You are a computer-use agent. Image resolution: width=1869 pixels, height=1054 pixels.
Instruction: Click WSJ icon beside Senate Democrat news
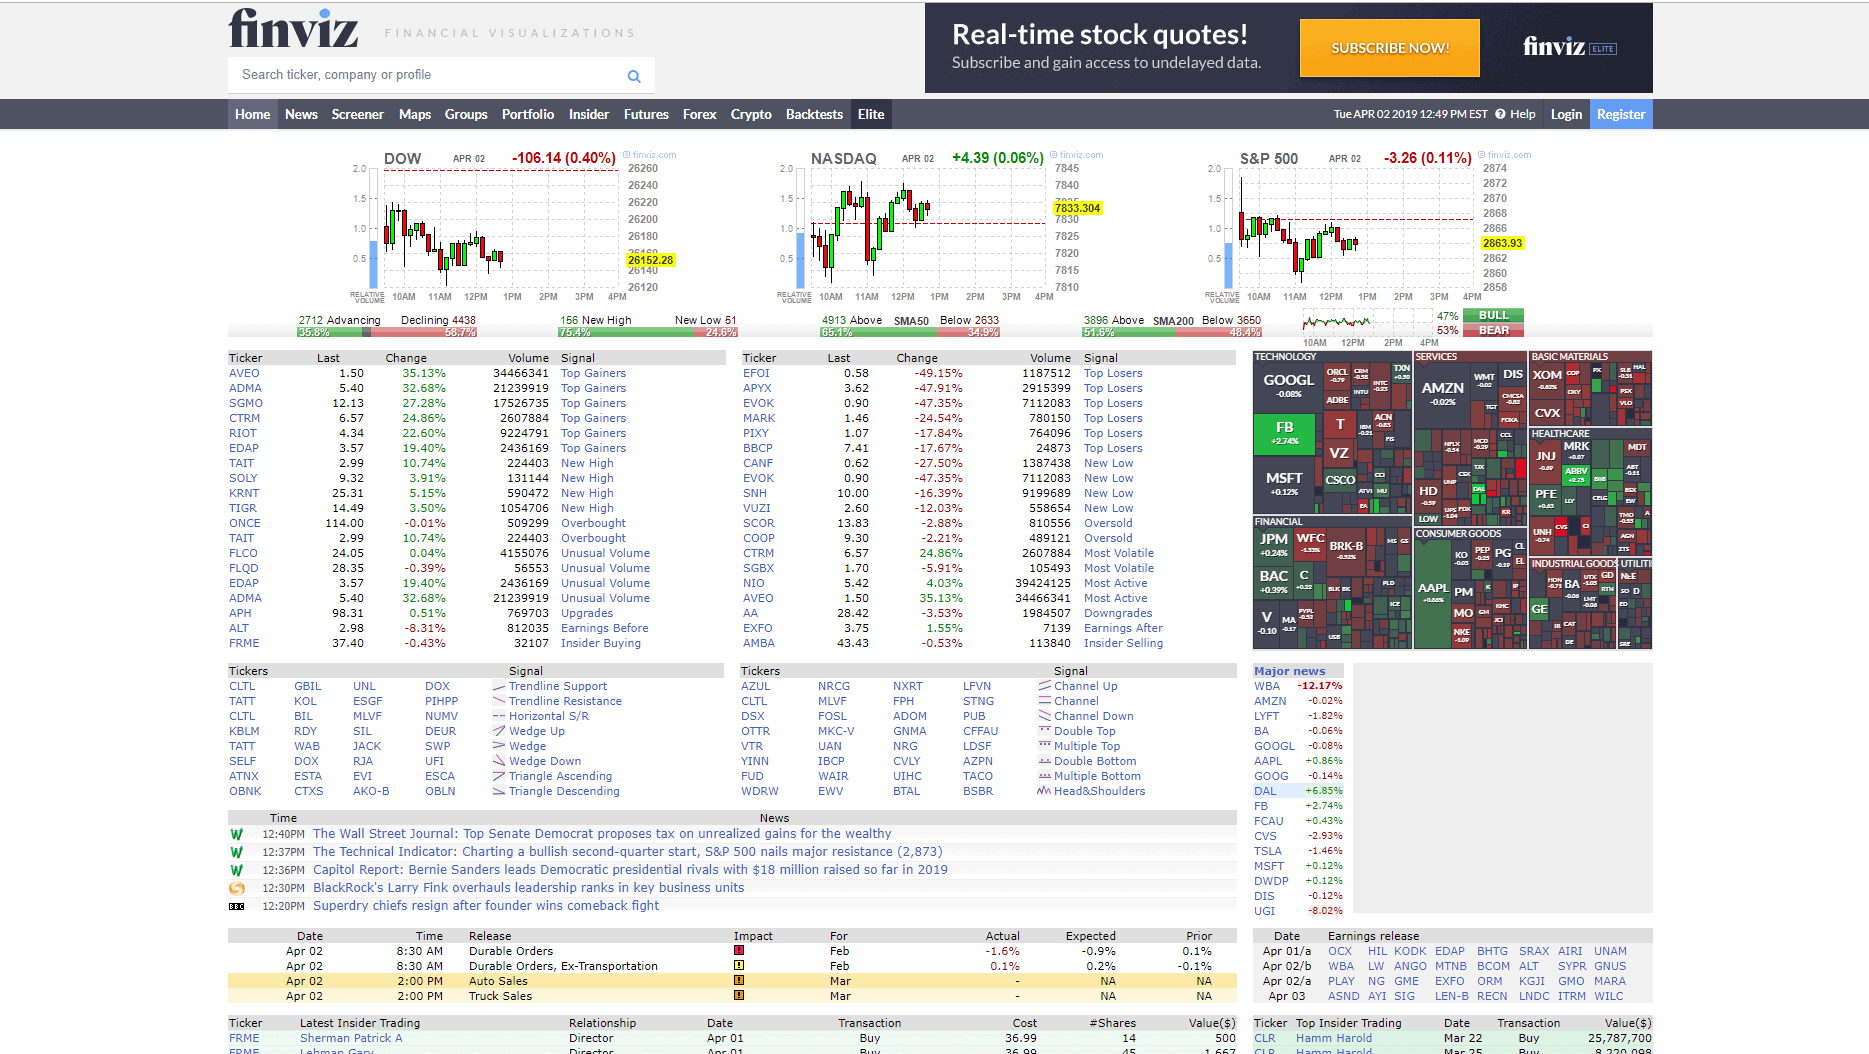coord(237,834)
